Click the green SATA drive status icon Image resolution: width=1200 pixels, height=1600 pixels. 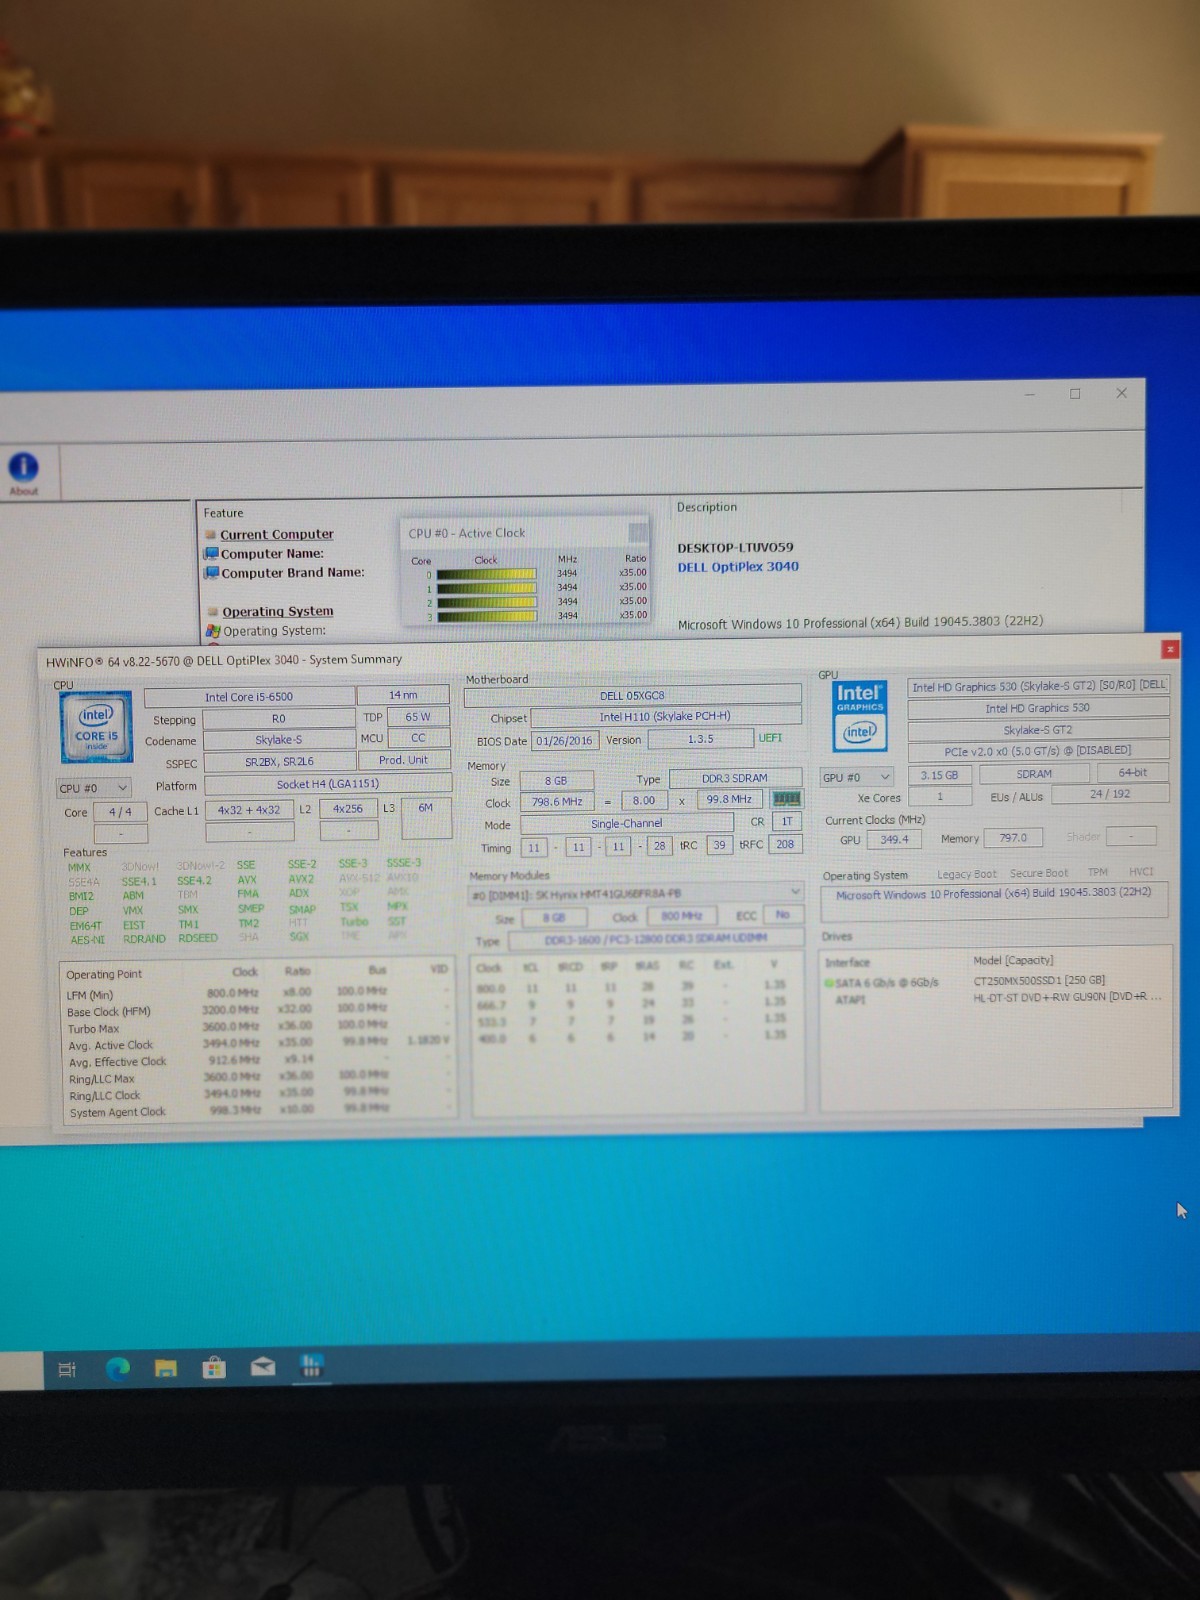[829, 983]
